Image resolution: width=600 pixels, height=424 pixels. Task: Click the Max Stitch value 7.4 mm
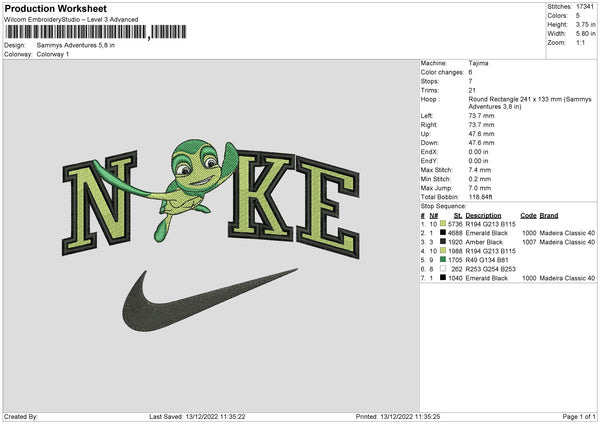pos(479,170)
